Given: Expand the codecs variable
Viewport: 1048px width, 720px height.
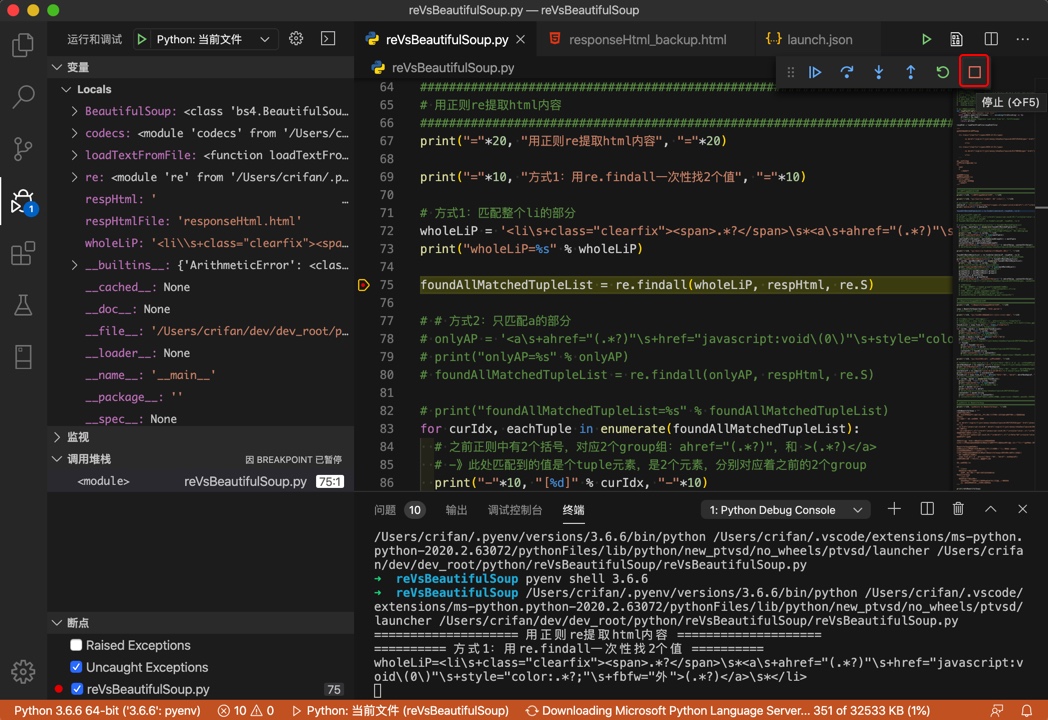Looking at the screenshot, I should tap(74, 134).
